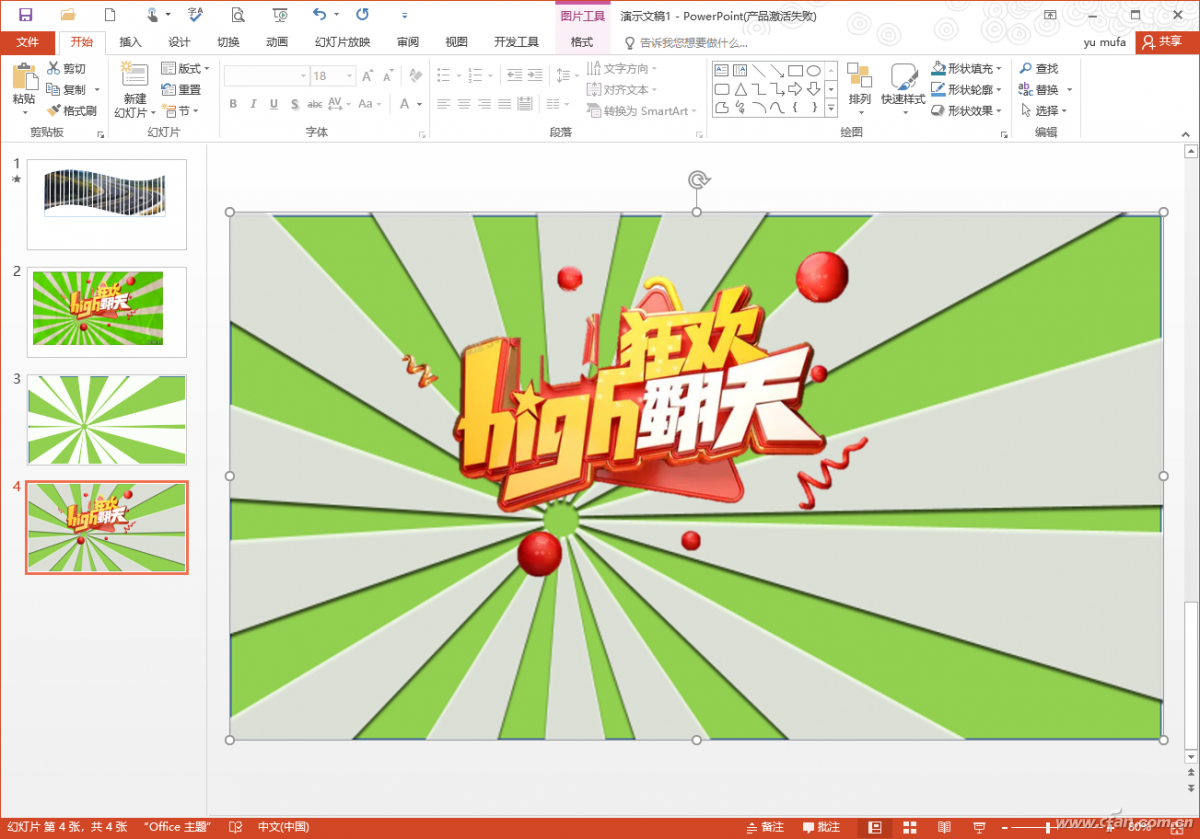The image size is (1200, 839).
Task: Open the Shape Fill (形状填充) dropdown
Action: pyautogui.click(x=966, y=69)
